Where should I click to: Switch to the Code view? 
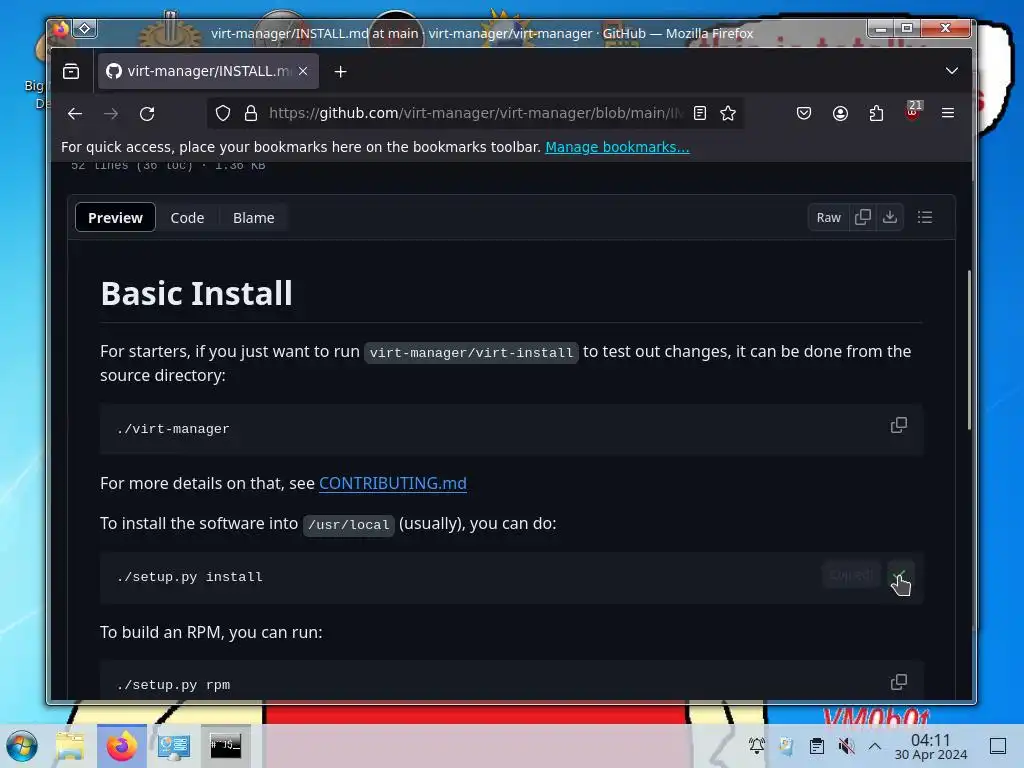[x=187, y=217]
